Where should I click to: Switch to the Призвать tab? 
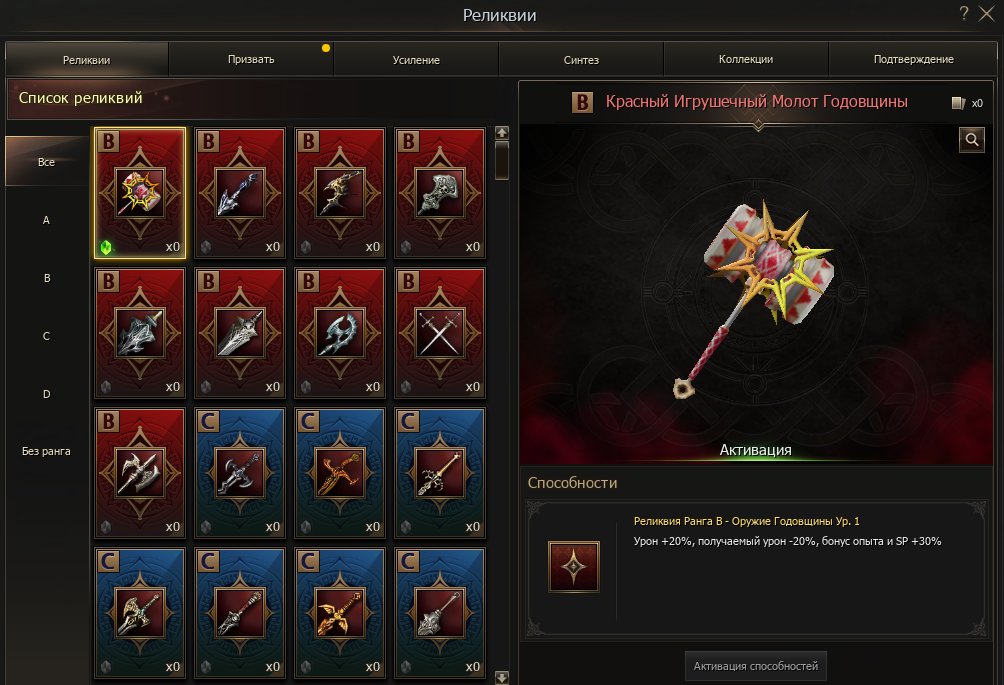point(251,60)
